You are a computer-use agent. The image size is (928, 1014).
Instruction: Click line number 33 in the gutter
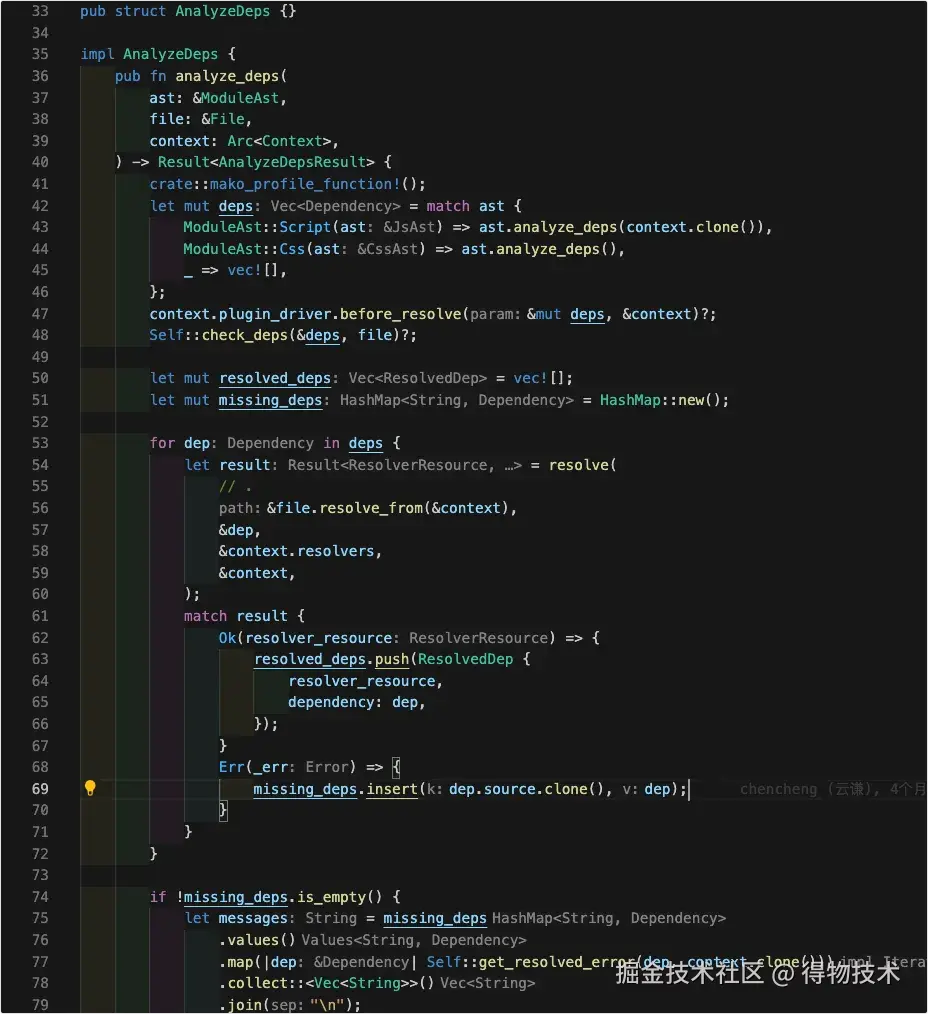click(40, 11)
